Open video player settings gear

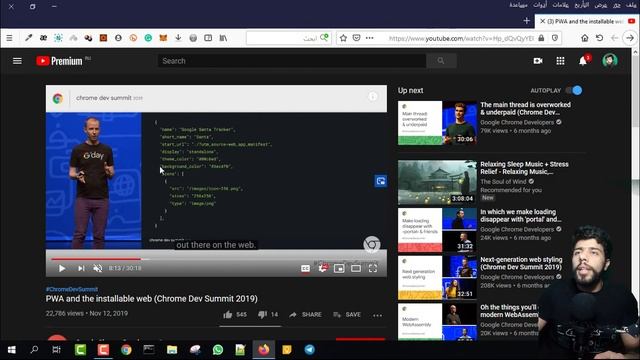(322, 268)
